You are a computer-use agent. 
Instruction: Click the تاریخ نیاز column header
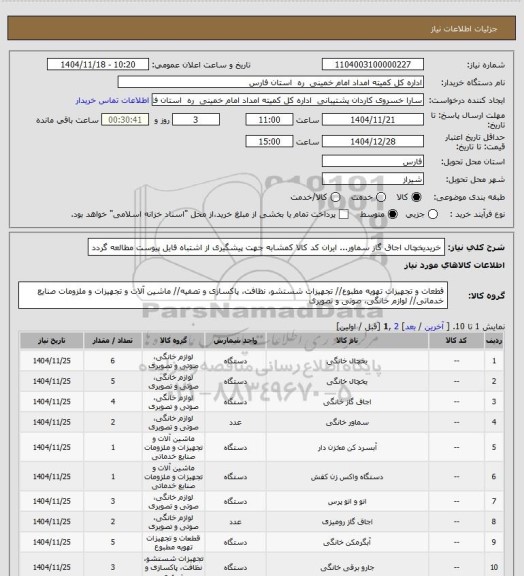(51, 341)
